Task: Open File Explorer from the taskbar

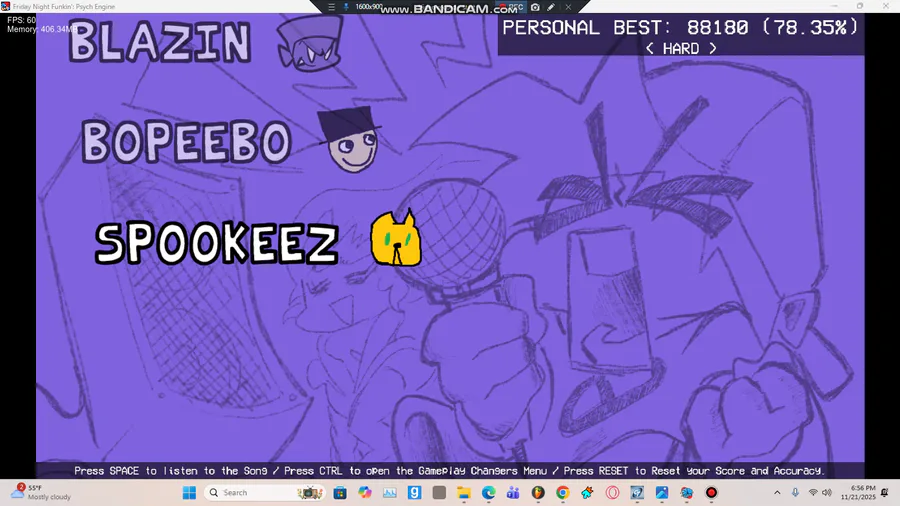Action: point(464,492)
